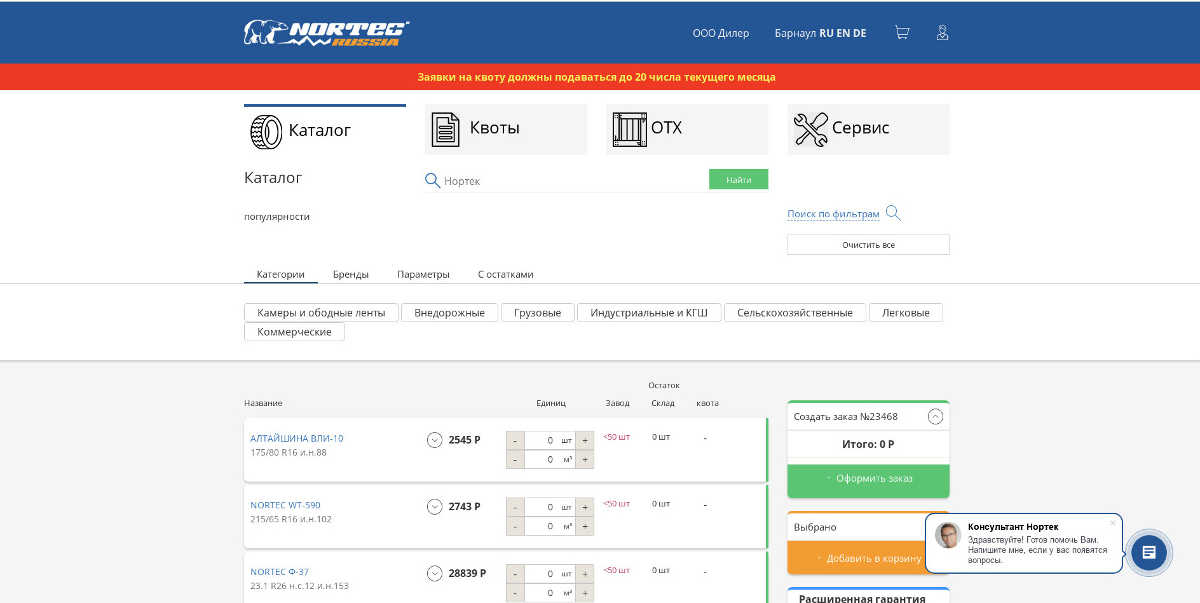Open the shopping cart icon in header
1200x603 pixels.
pos(902,32)
